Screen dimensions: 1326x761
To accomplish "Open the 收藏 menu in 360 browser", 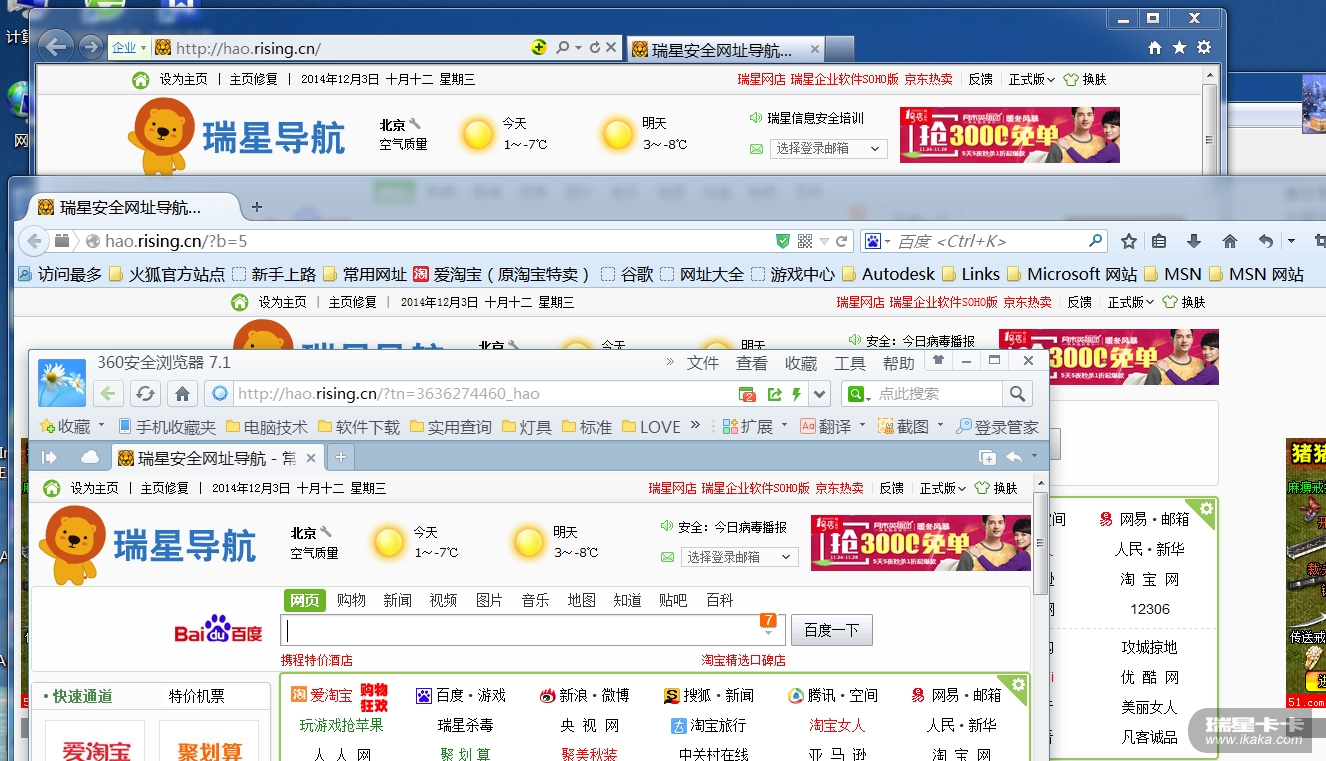I will [801, 363].
